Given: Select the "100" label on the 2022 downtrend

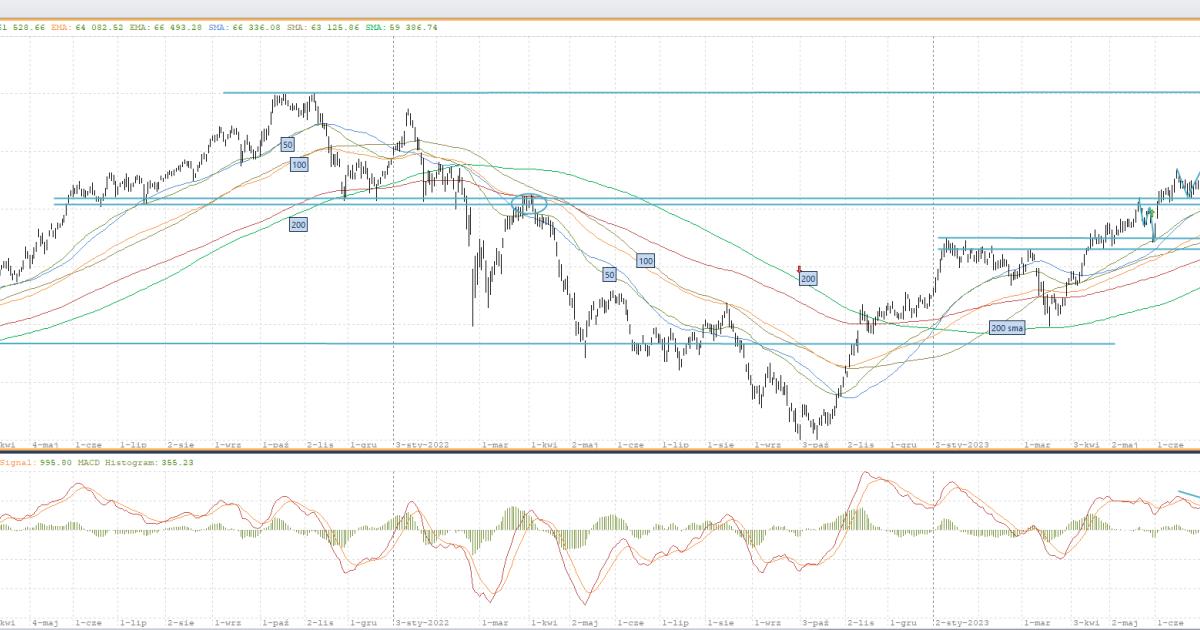Looking at the screenshot, I should coord(646,261).
